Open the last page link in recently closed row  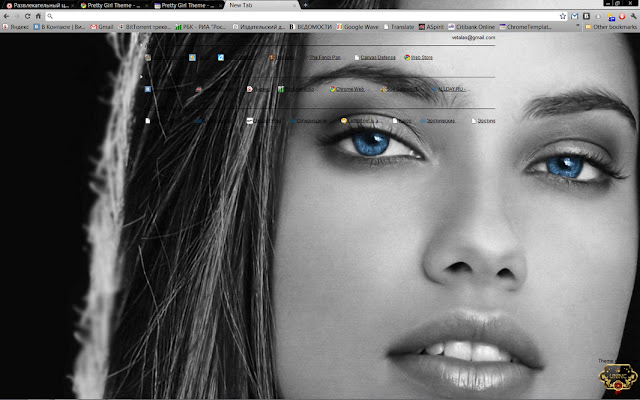484,121
